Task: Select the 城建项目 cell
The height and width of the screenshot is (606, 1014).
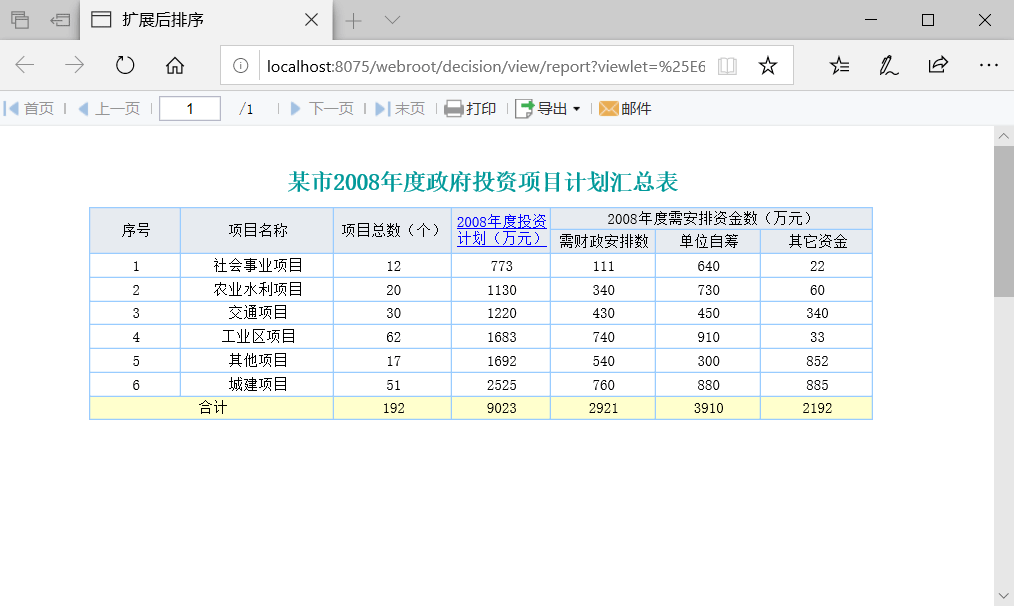Action: tap(257, 385)
